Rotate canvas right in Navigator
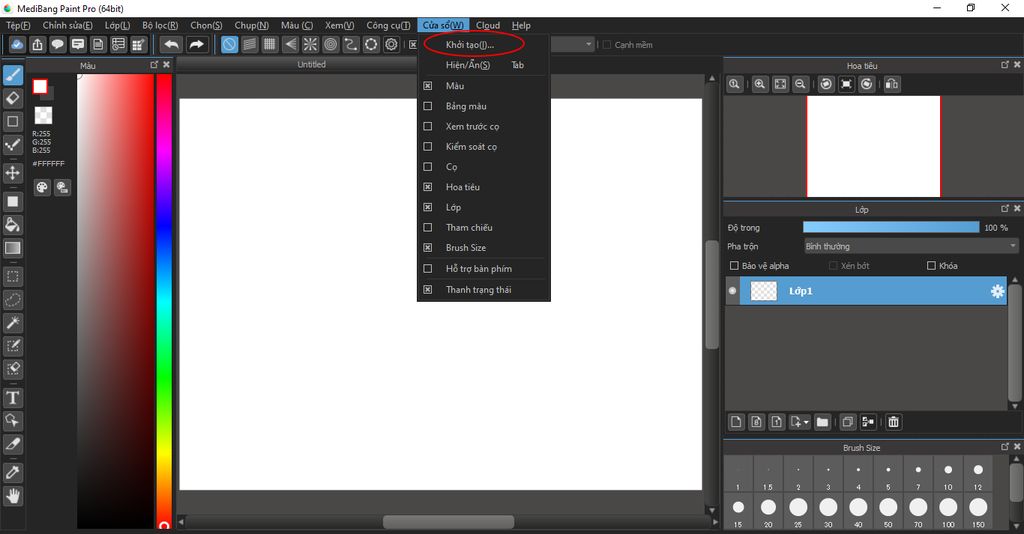Image resolution: width=1024 pixels, height=534 pixels. pos(867,84)
